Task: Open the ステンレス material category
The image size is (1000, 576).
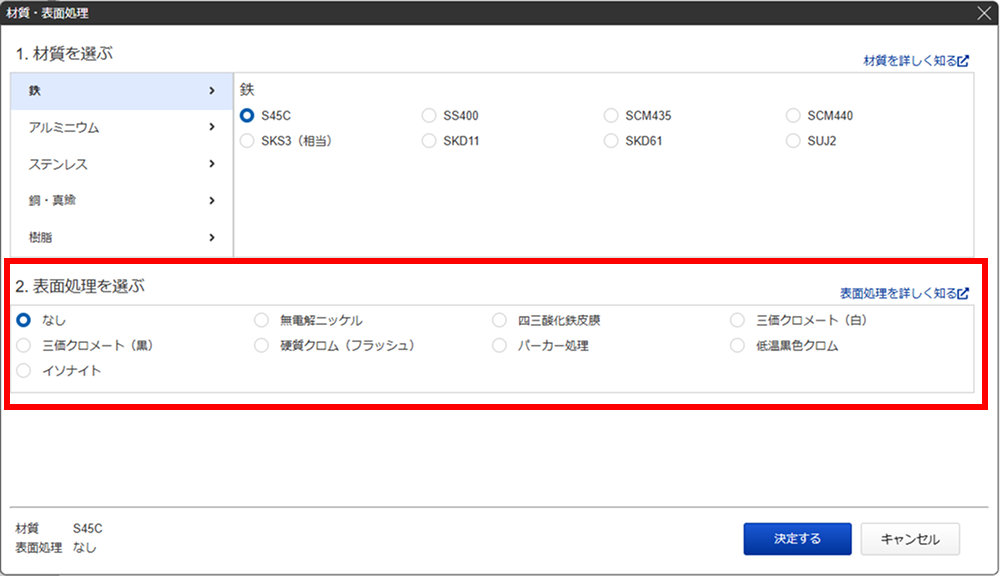Action: [122, 164]
